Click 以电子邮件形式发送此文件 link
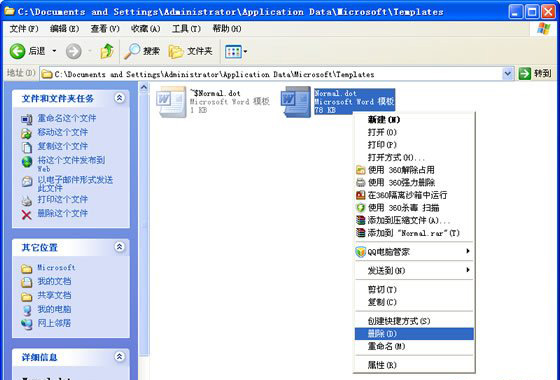560x380 pixels. click(x=75, y=184)
